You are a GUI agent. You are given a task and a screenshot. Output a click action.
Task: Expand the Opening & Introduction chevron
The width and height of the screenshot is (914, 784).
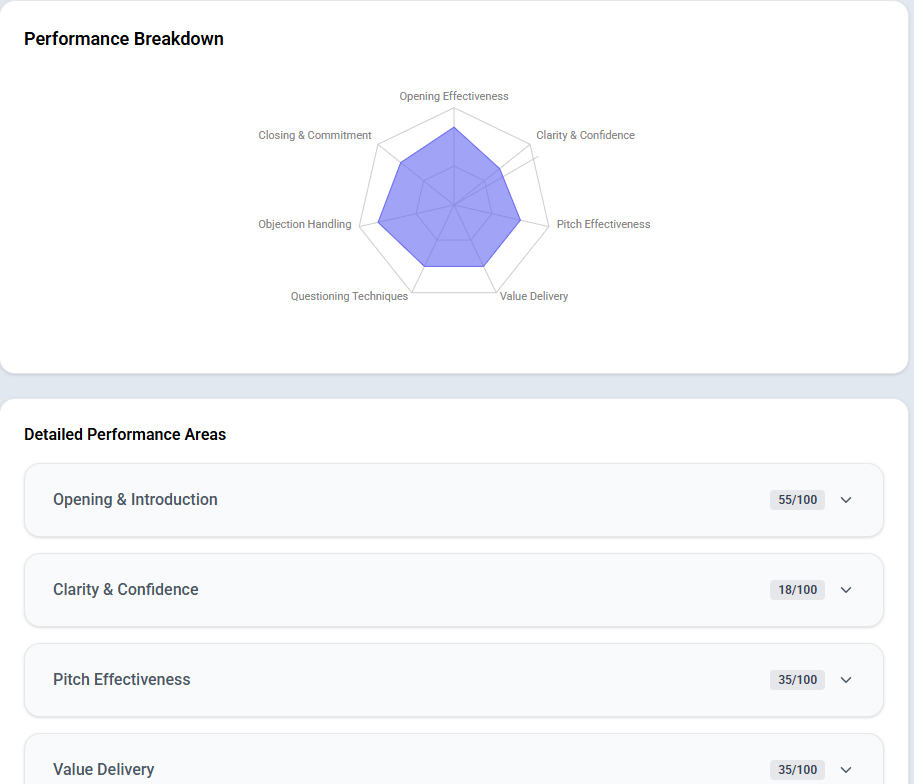tap(846, 500)
